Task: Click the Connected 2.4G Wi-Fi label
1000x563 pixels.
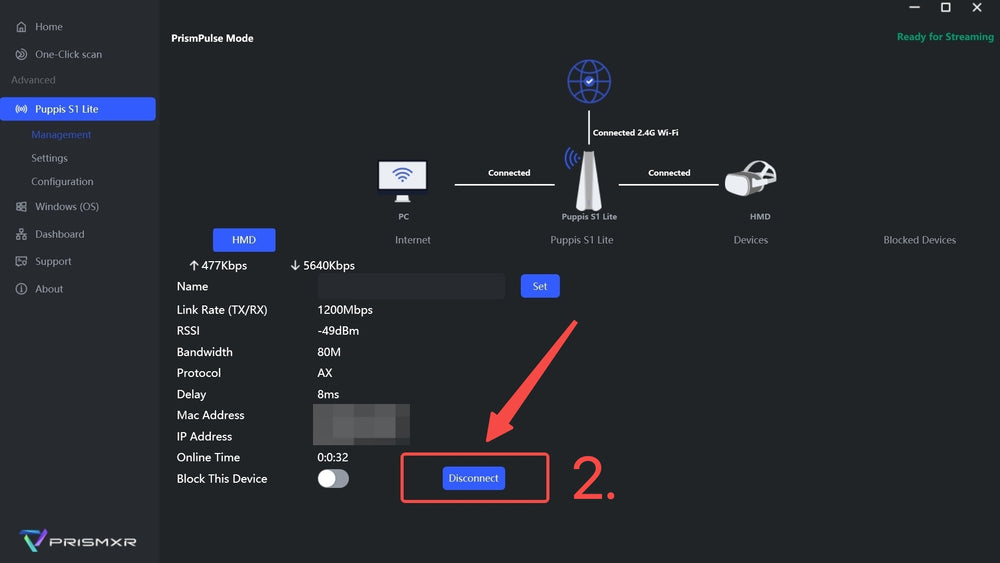Action: pos(635,133)
